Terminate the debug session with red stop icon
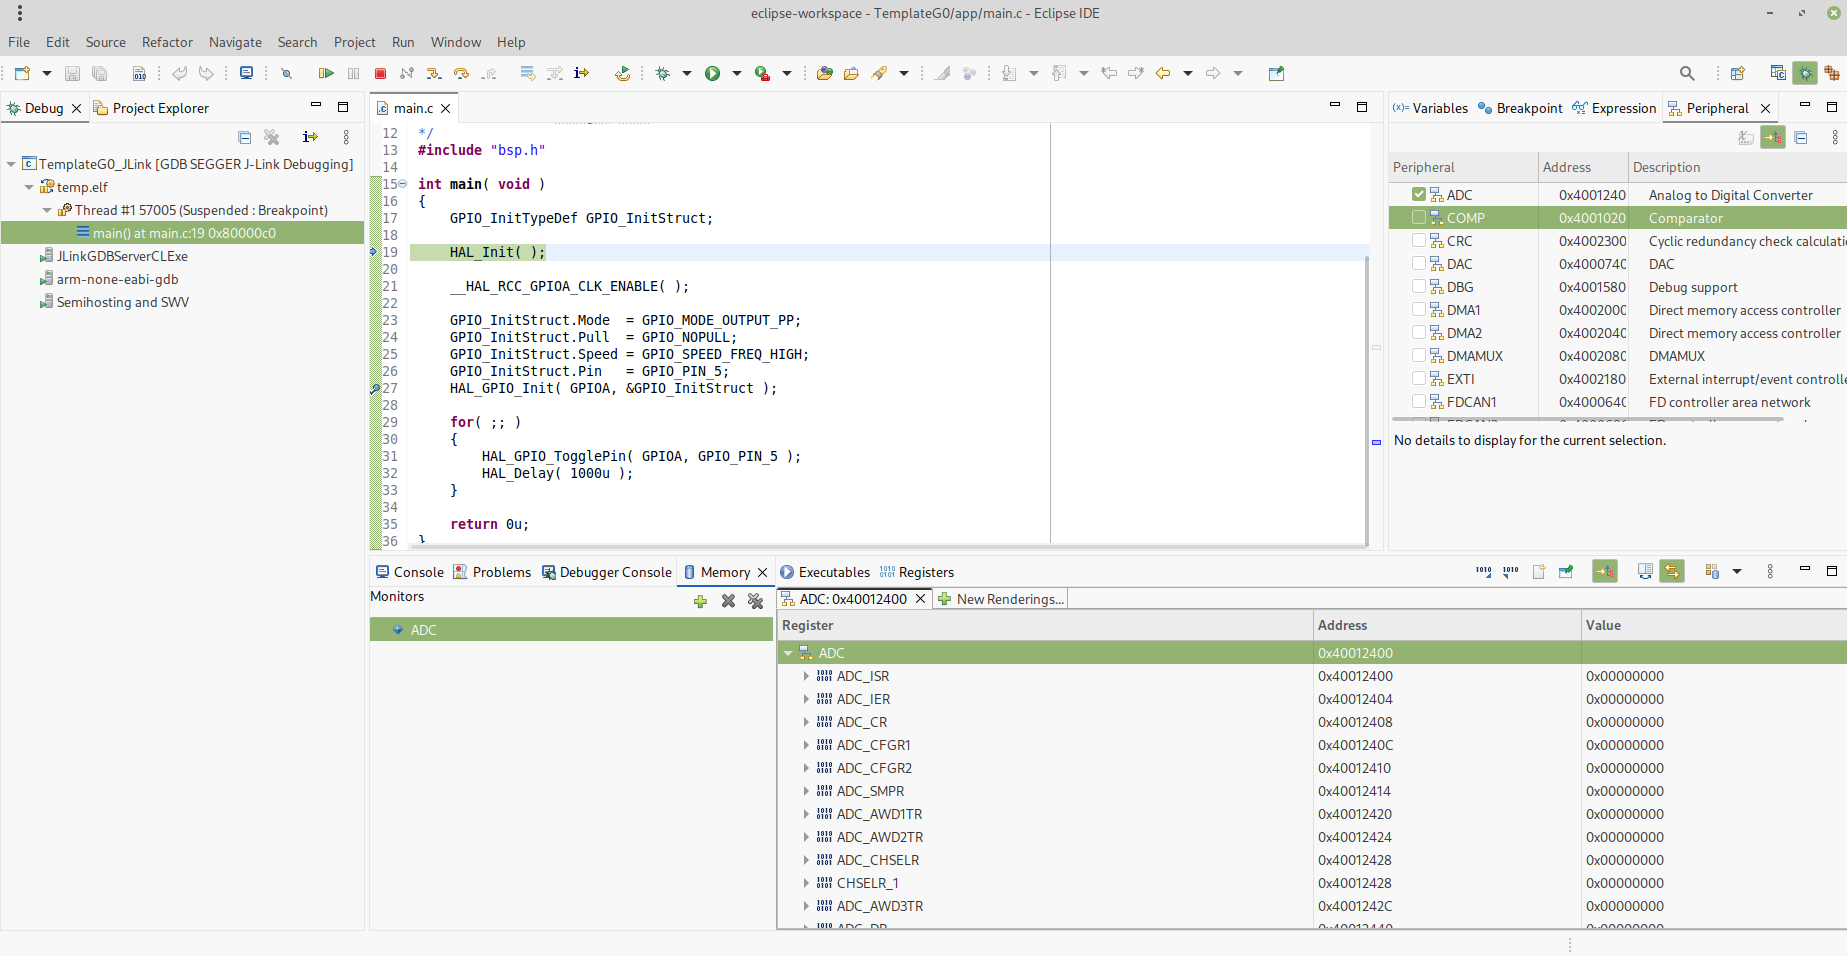 point(380,73)
